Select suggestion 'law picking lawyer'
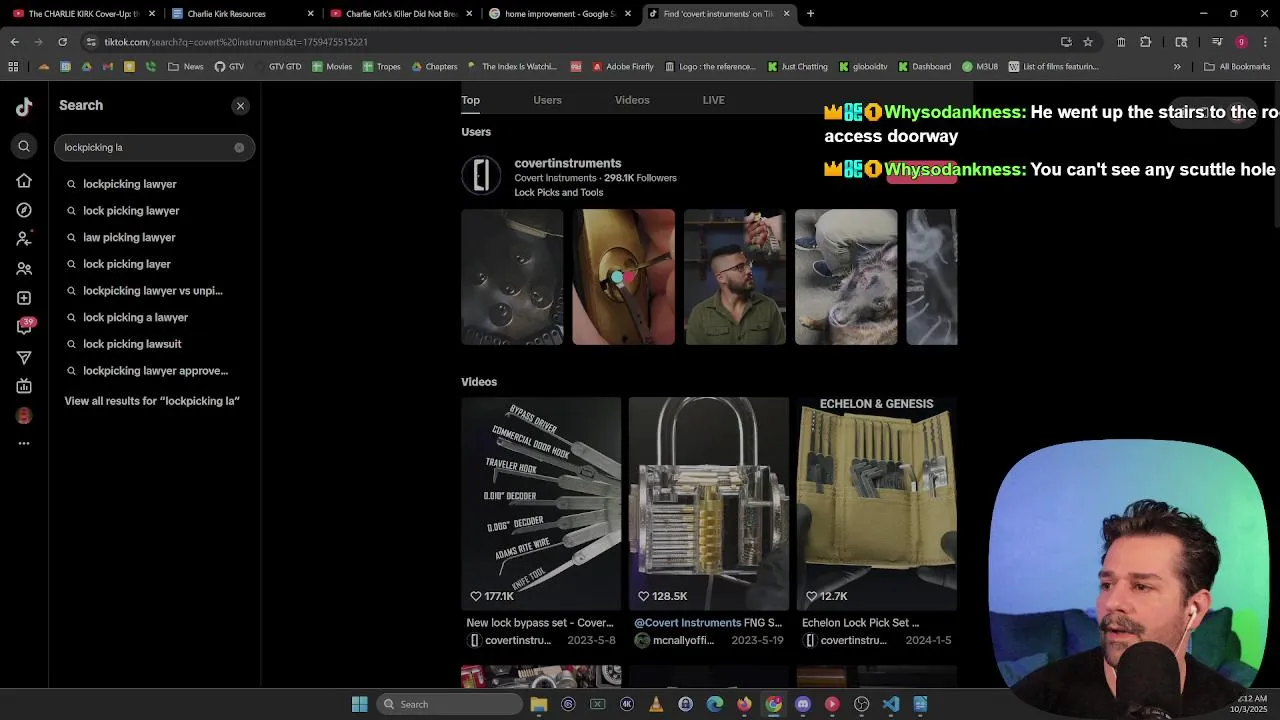 pos(155,237)
